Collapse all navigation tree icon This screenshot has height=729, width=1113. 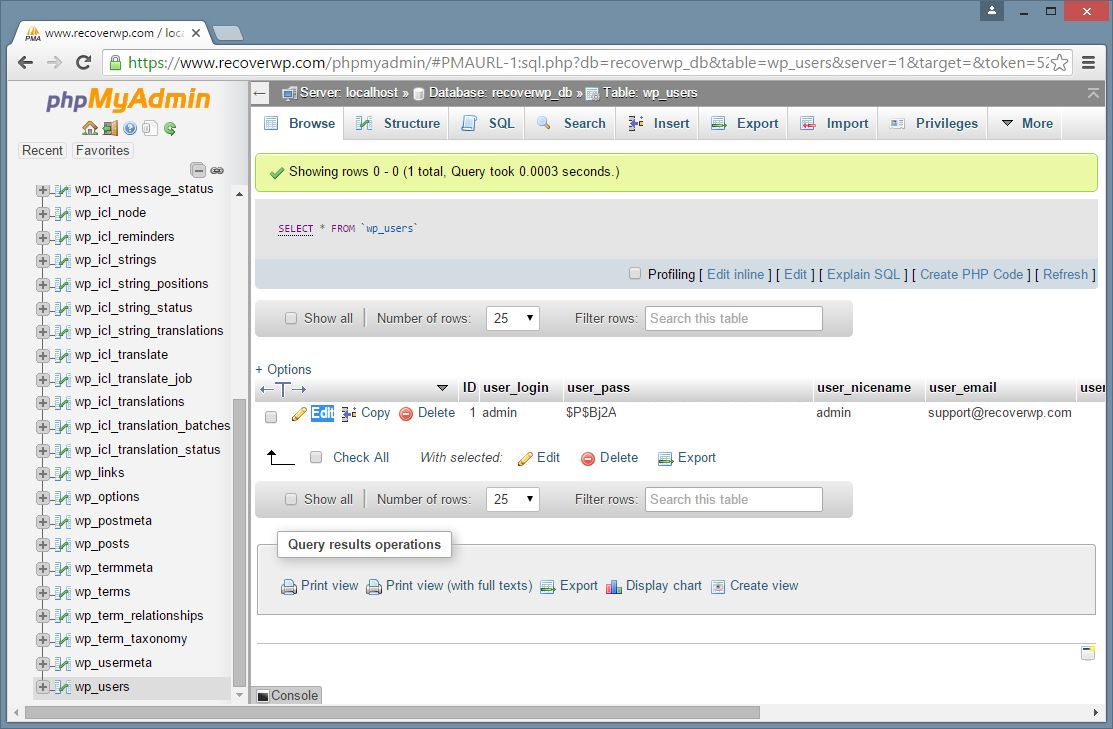198,170
